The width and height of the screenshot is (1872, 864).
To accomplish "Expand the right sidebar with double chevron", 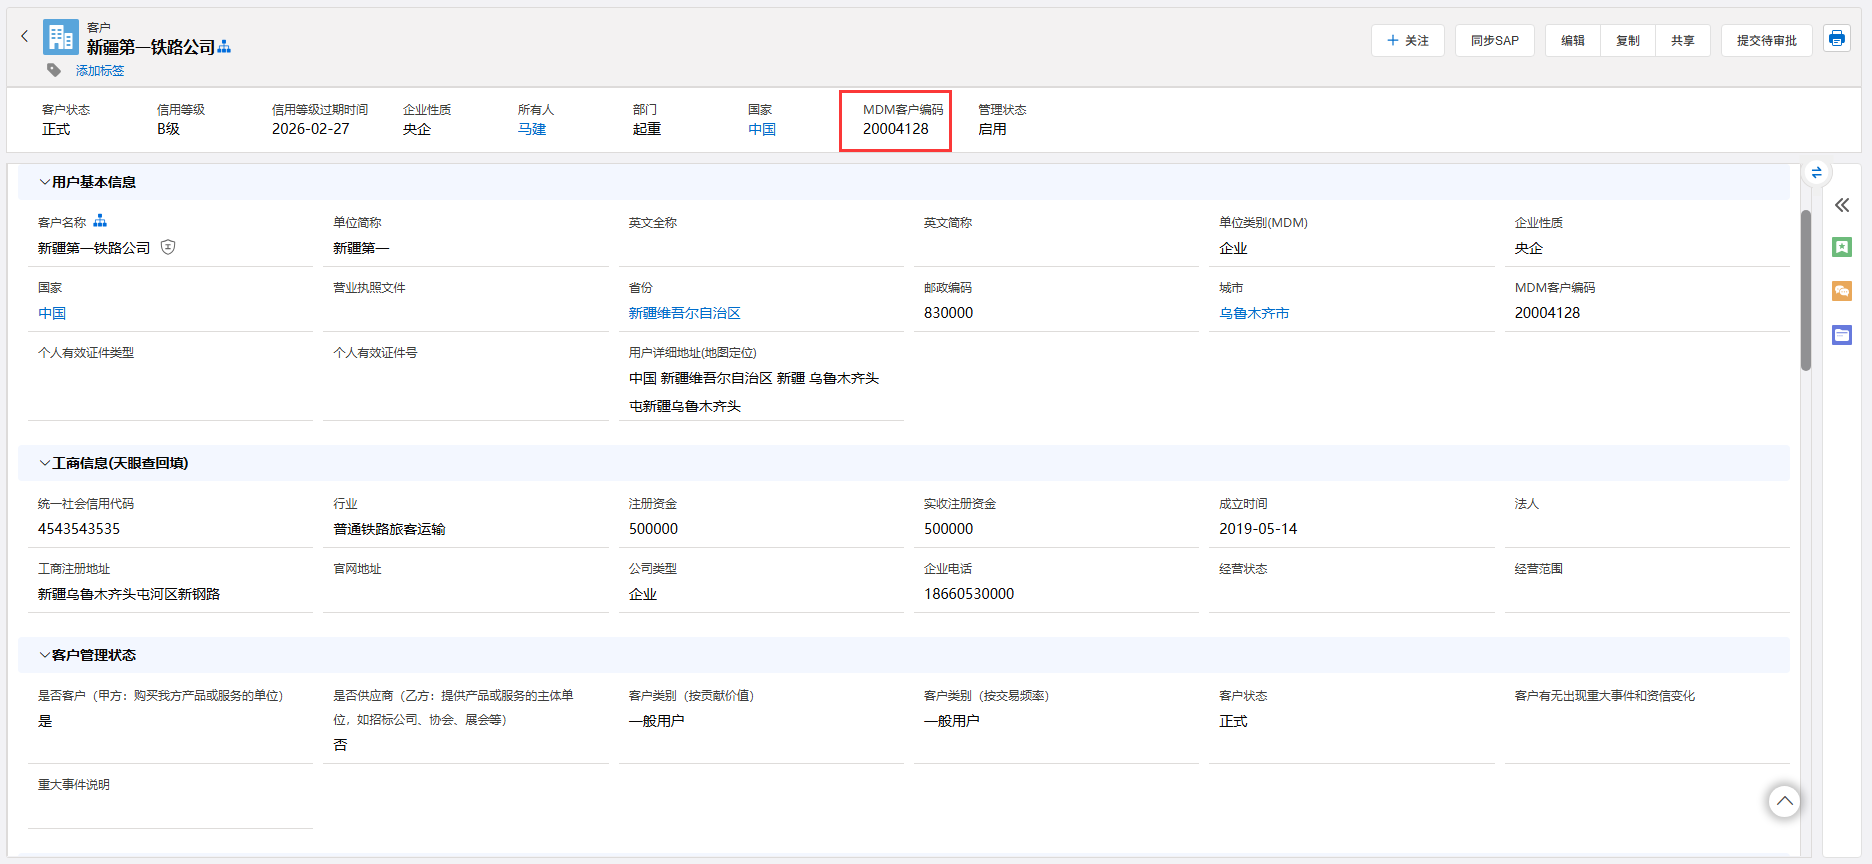I will 1841,205.
